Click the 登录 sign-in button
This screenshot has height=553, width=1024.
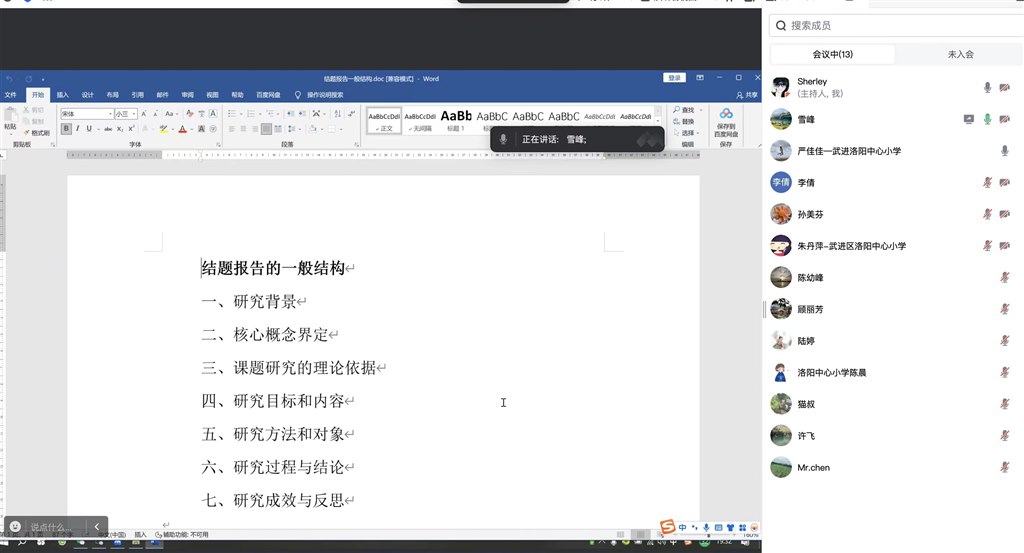[x=674, y=78]
